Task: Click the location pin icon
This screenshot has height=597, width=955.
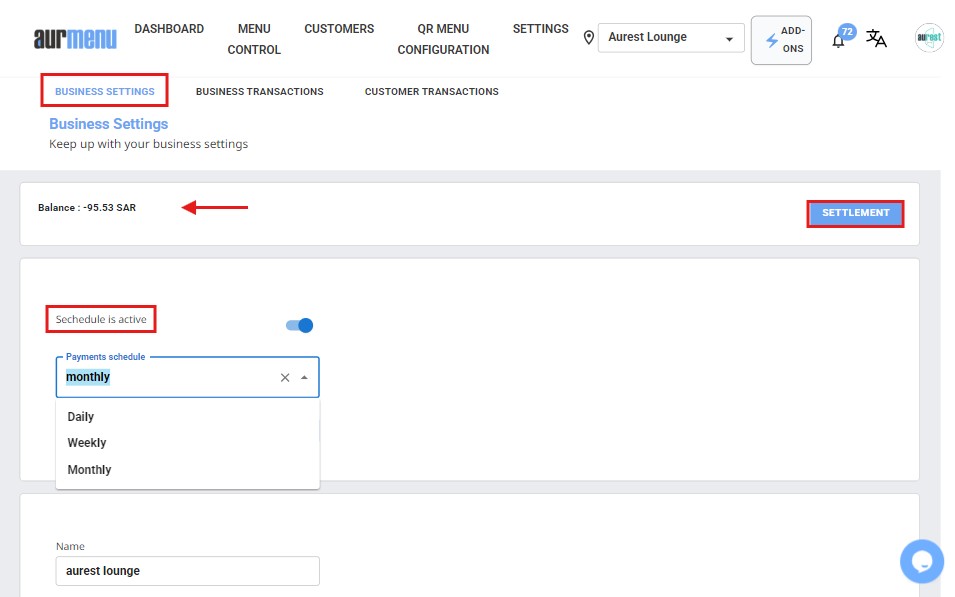Action: [588, 38]
